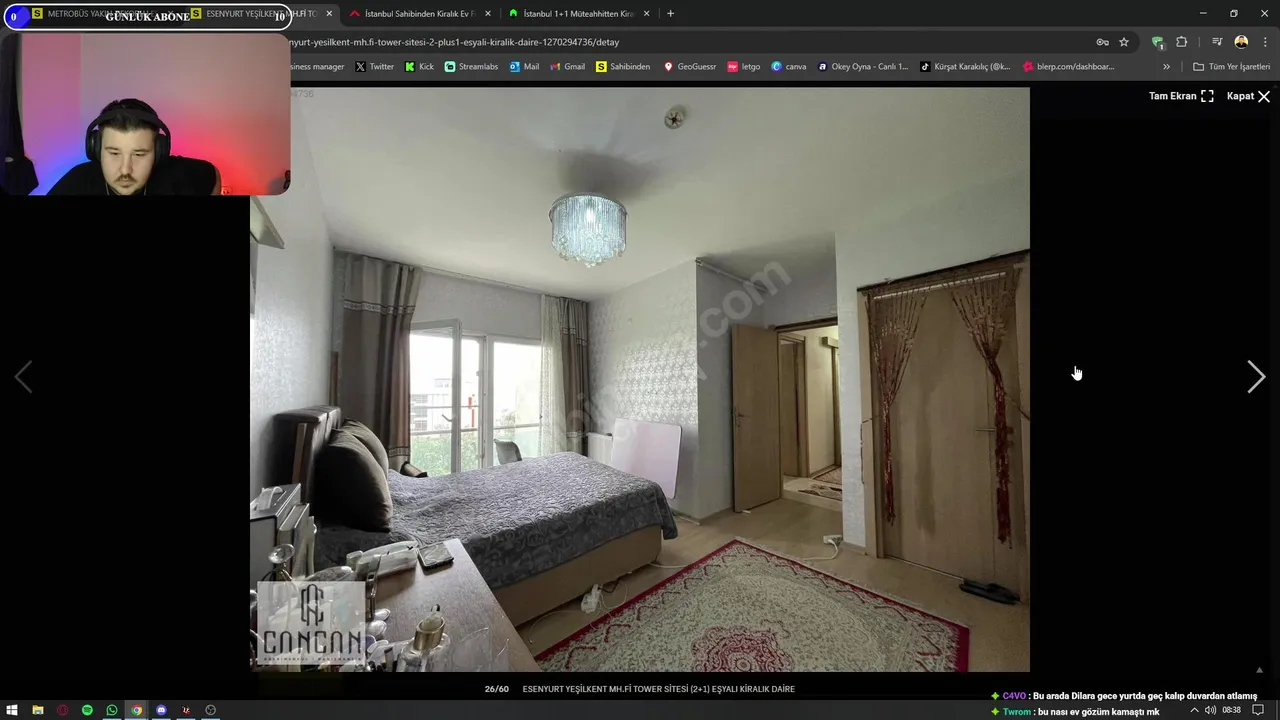The width and height of the screenshot is (1280, 720).
Task: Open the volume control in system tray
Action: [1210, 710]
